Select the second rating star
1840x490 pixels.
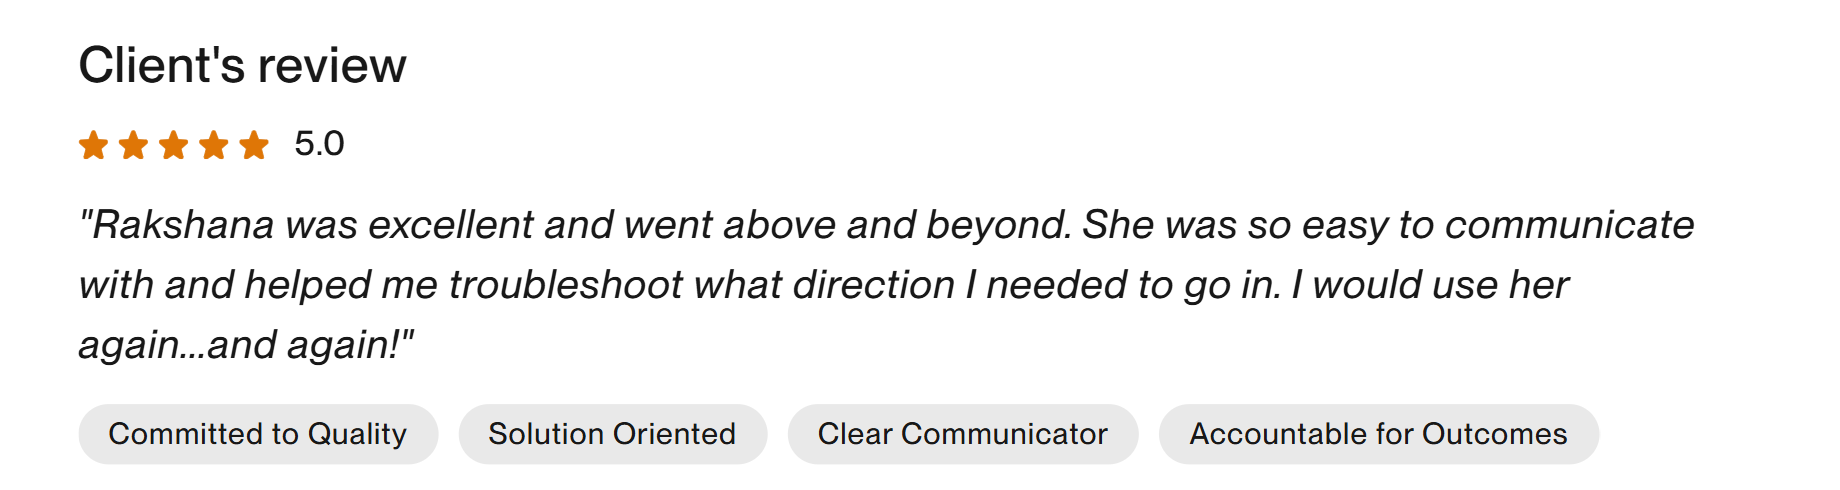[x=134, y=145]
